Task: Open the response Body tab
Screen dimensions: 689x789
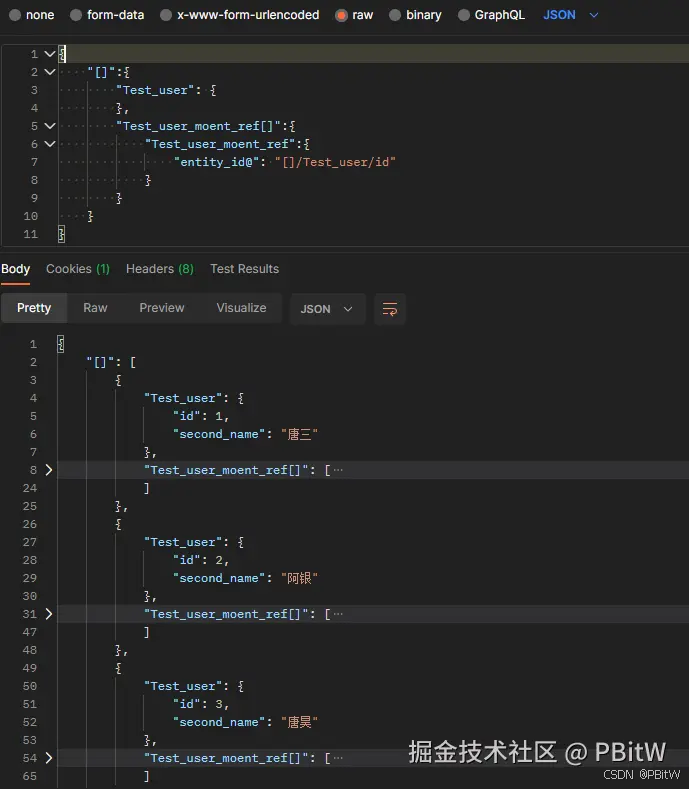Action: [x=16, y=269]
